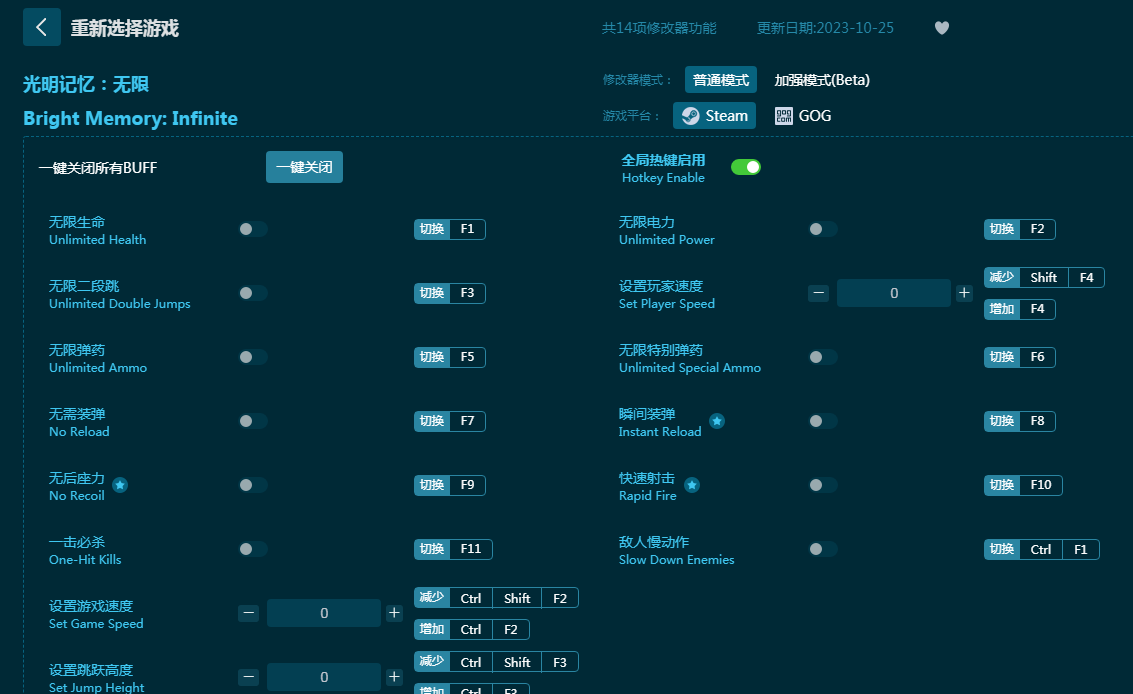Click Ctrl Shift F2 decrease Game Speed hotkey
The width and height of the screenshot is (1133, 694).
pos(496,598)
